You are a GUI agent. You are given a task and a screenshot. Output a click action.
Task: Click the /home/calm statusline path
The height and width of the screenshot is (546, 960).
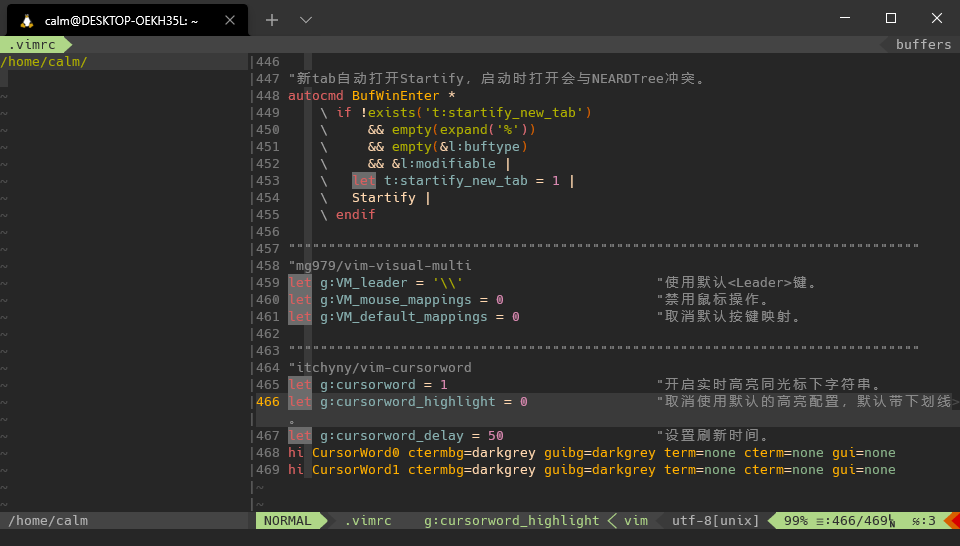click(x=48, y=521)
